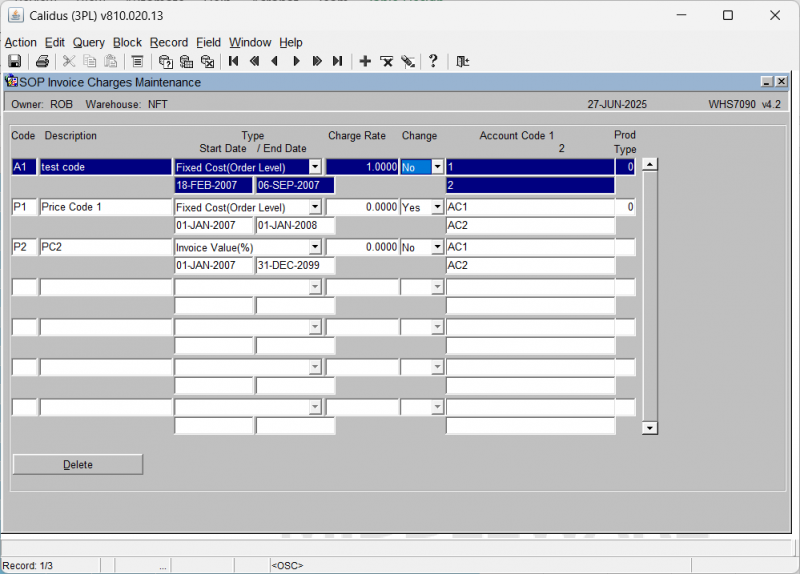Open Type dropdown in first empty row
The width and height of the screenshot is (800, 574).
point(315,287)
